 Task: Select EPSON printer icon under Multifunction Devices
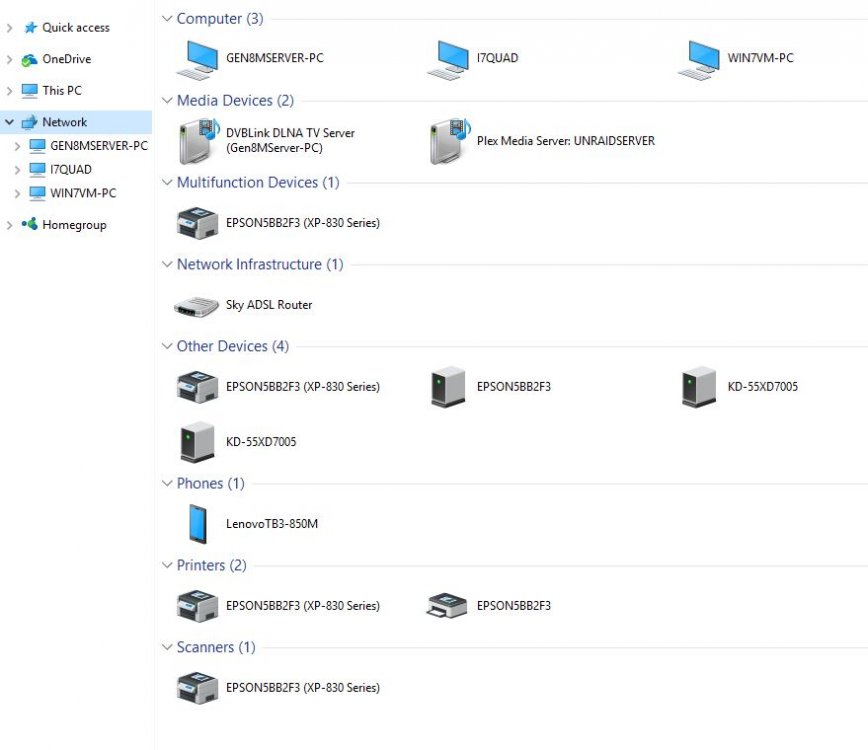tap(197, 223)
